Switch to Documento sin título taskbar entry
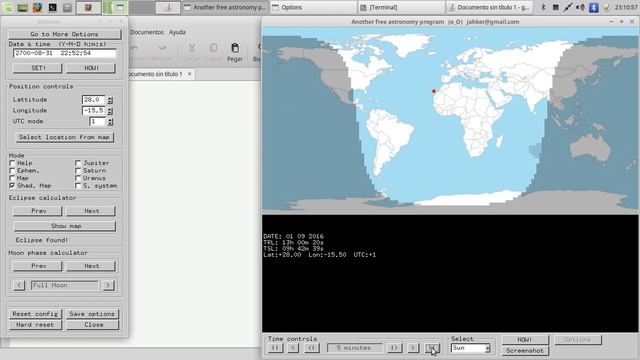The width and height of the screenshot is (640, 360). 489,7
